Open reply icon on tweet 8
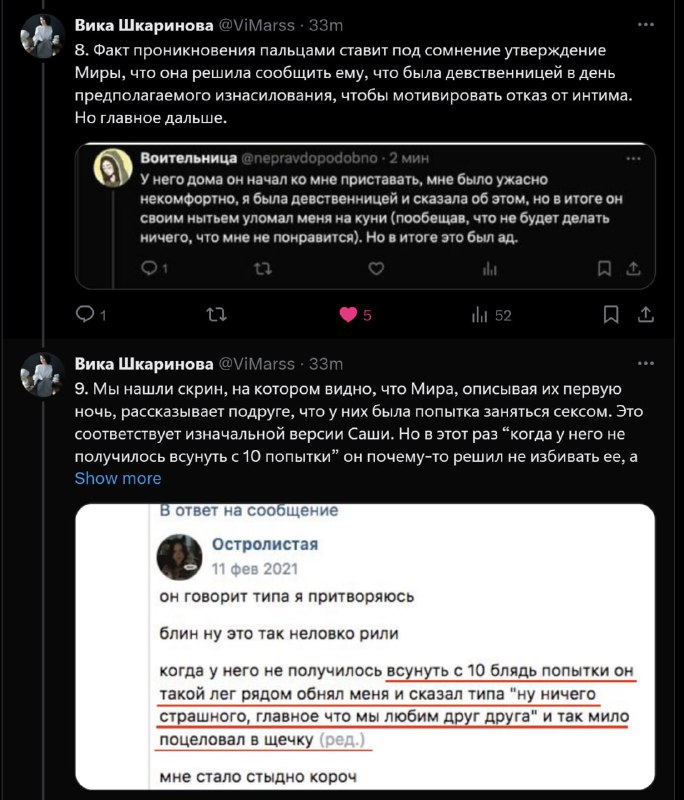This screenshot has width=684, height=800. coord(85,314)
